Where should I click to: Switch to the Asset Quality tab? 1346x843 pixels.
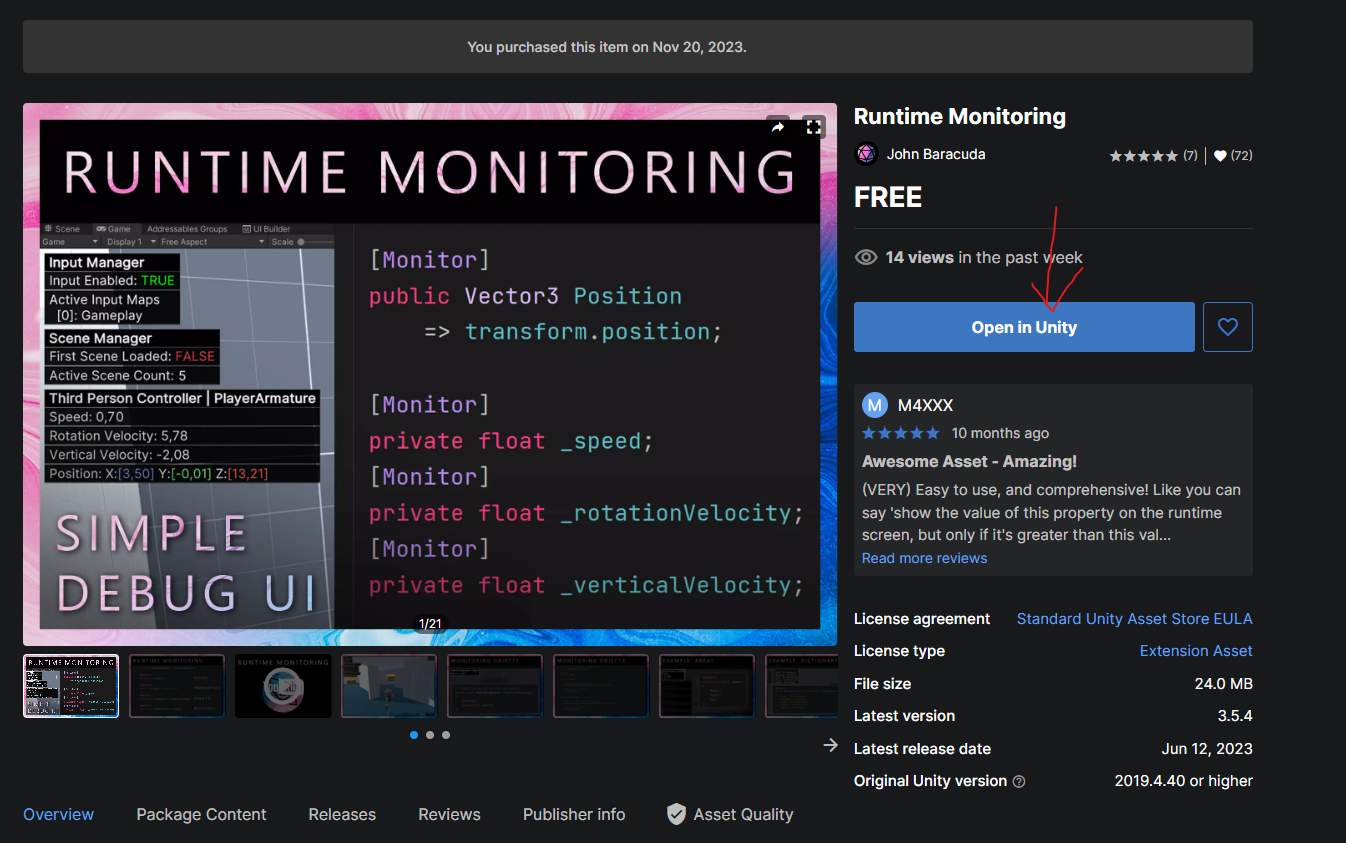pos(730,814)
